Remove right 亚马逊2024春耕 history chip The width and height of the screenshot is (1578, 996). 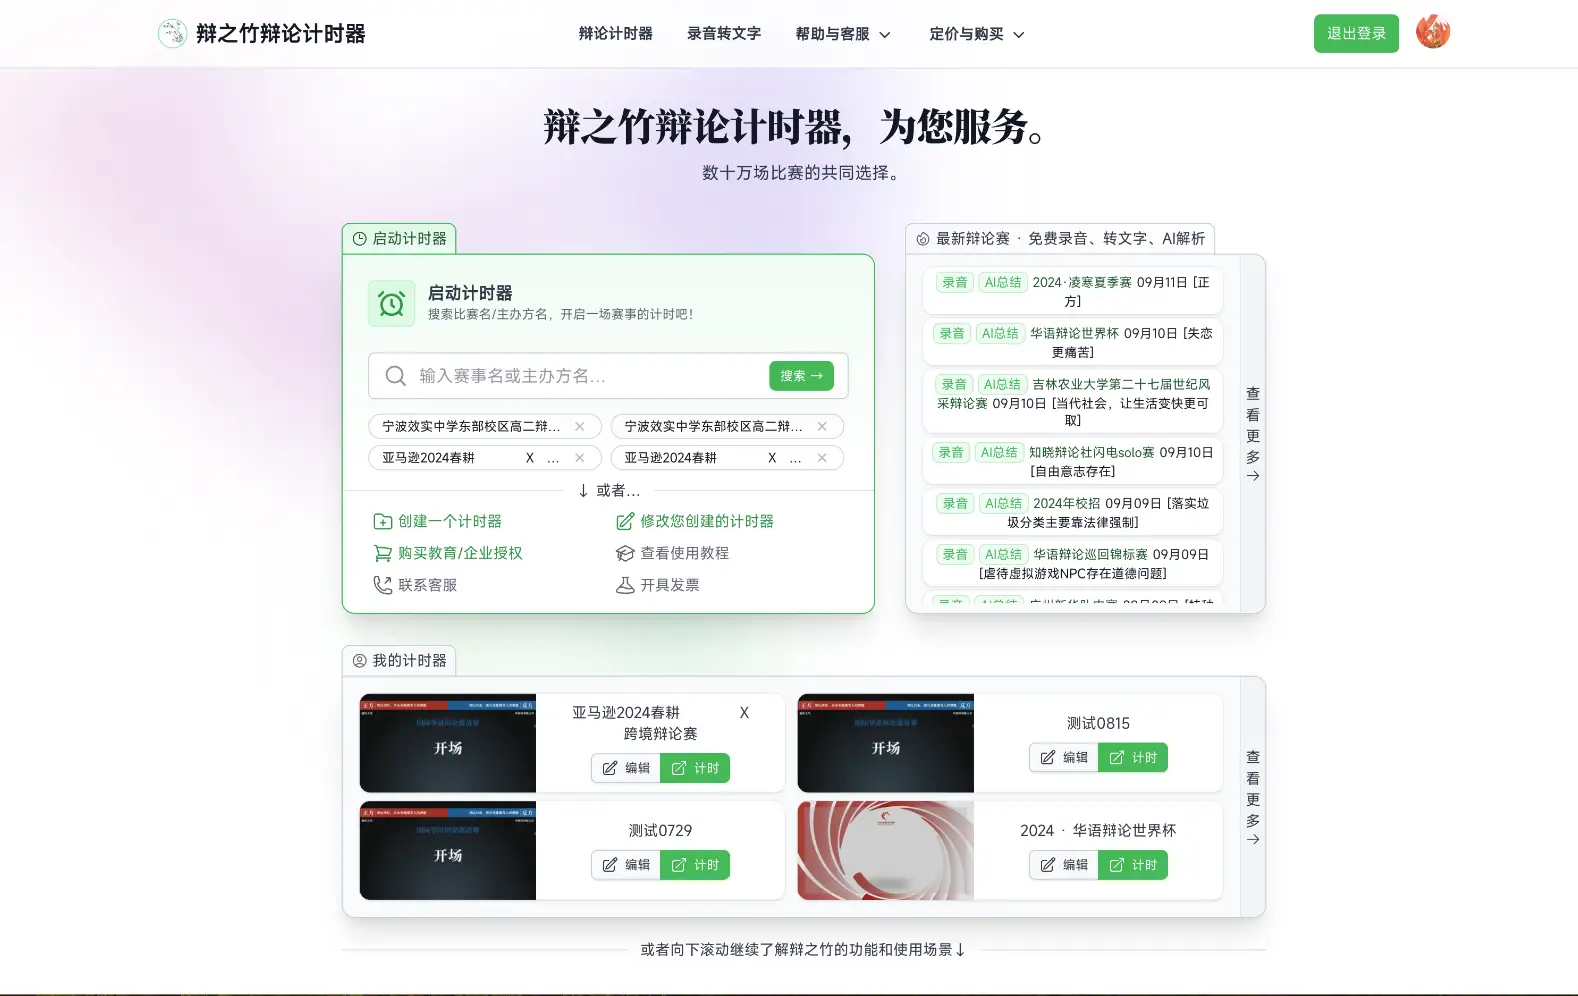(822, 458)
